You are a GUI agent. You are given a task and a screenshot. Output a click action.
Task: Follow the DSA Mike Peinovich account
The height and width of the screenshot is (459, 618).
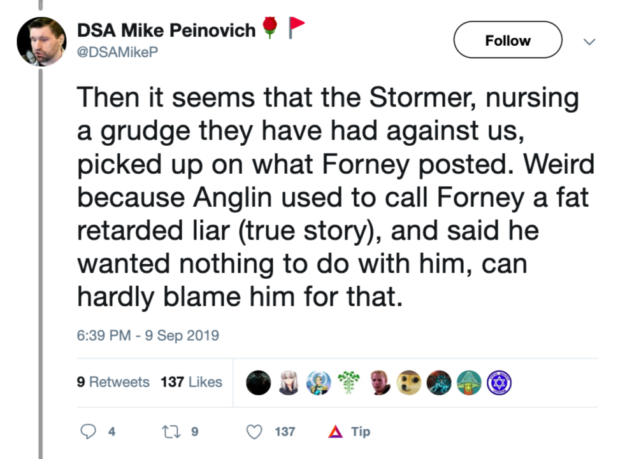[508, 40]
